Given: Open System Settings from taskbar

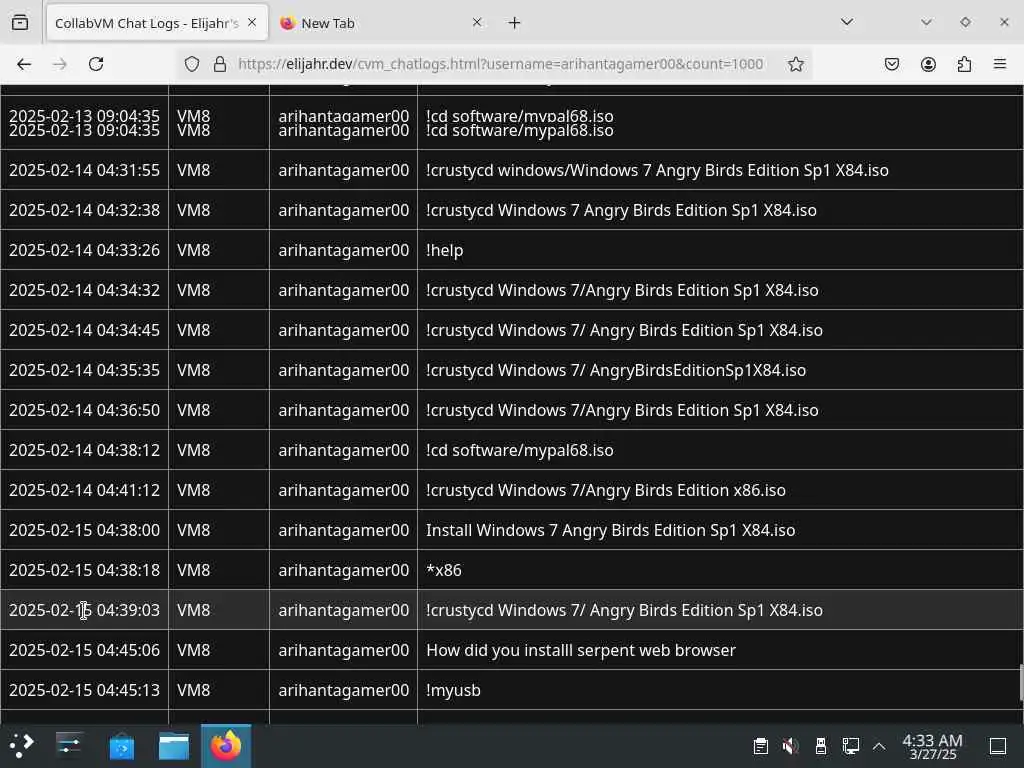Looking at the screenshot, I should pos(69,746).
